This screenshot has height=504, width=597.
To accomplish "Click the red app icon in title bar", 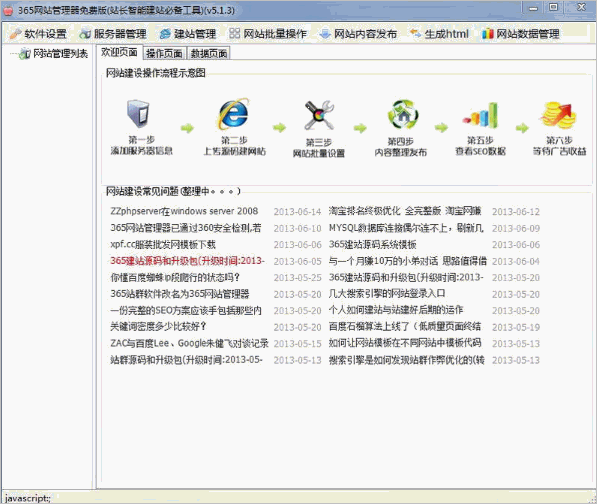I will click(x=8, y=10).
